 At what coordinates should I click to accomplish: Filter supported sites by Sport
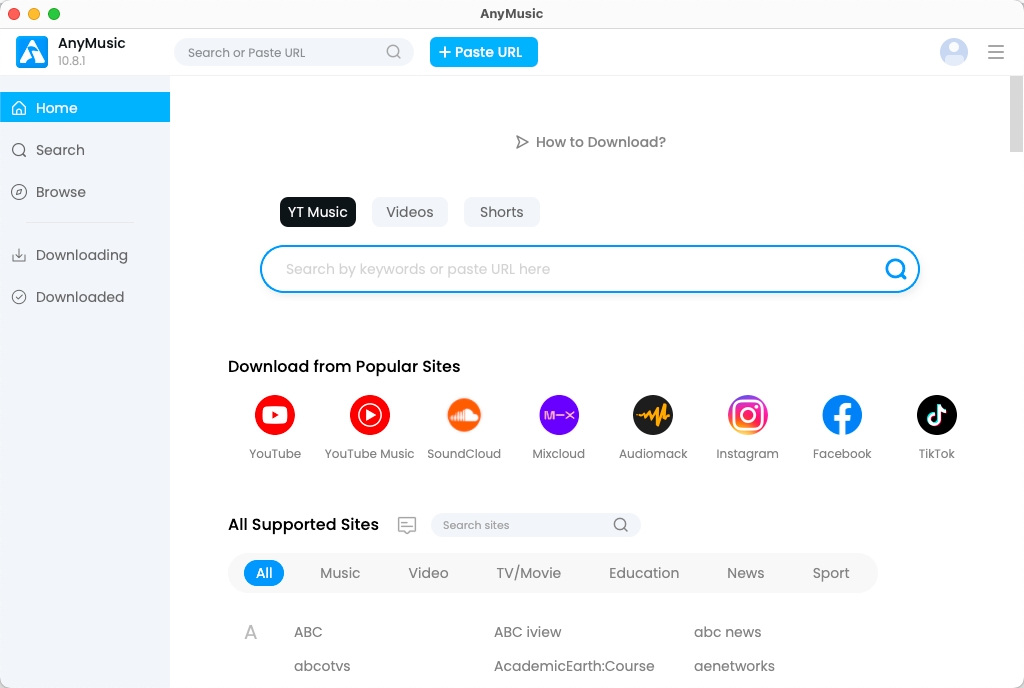point(831,573)
